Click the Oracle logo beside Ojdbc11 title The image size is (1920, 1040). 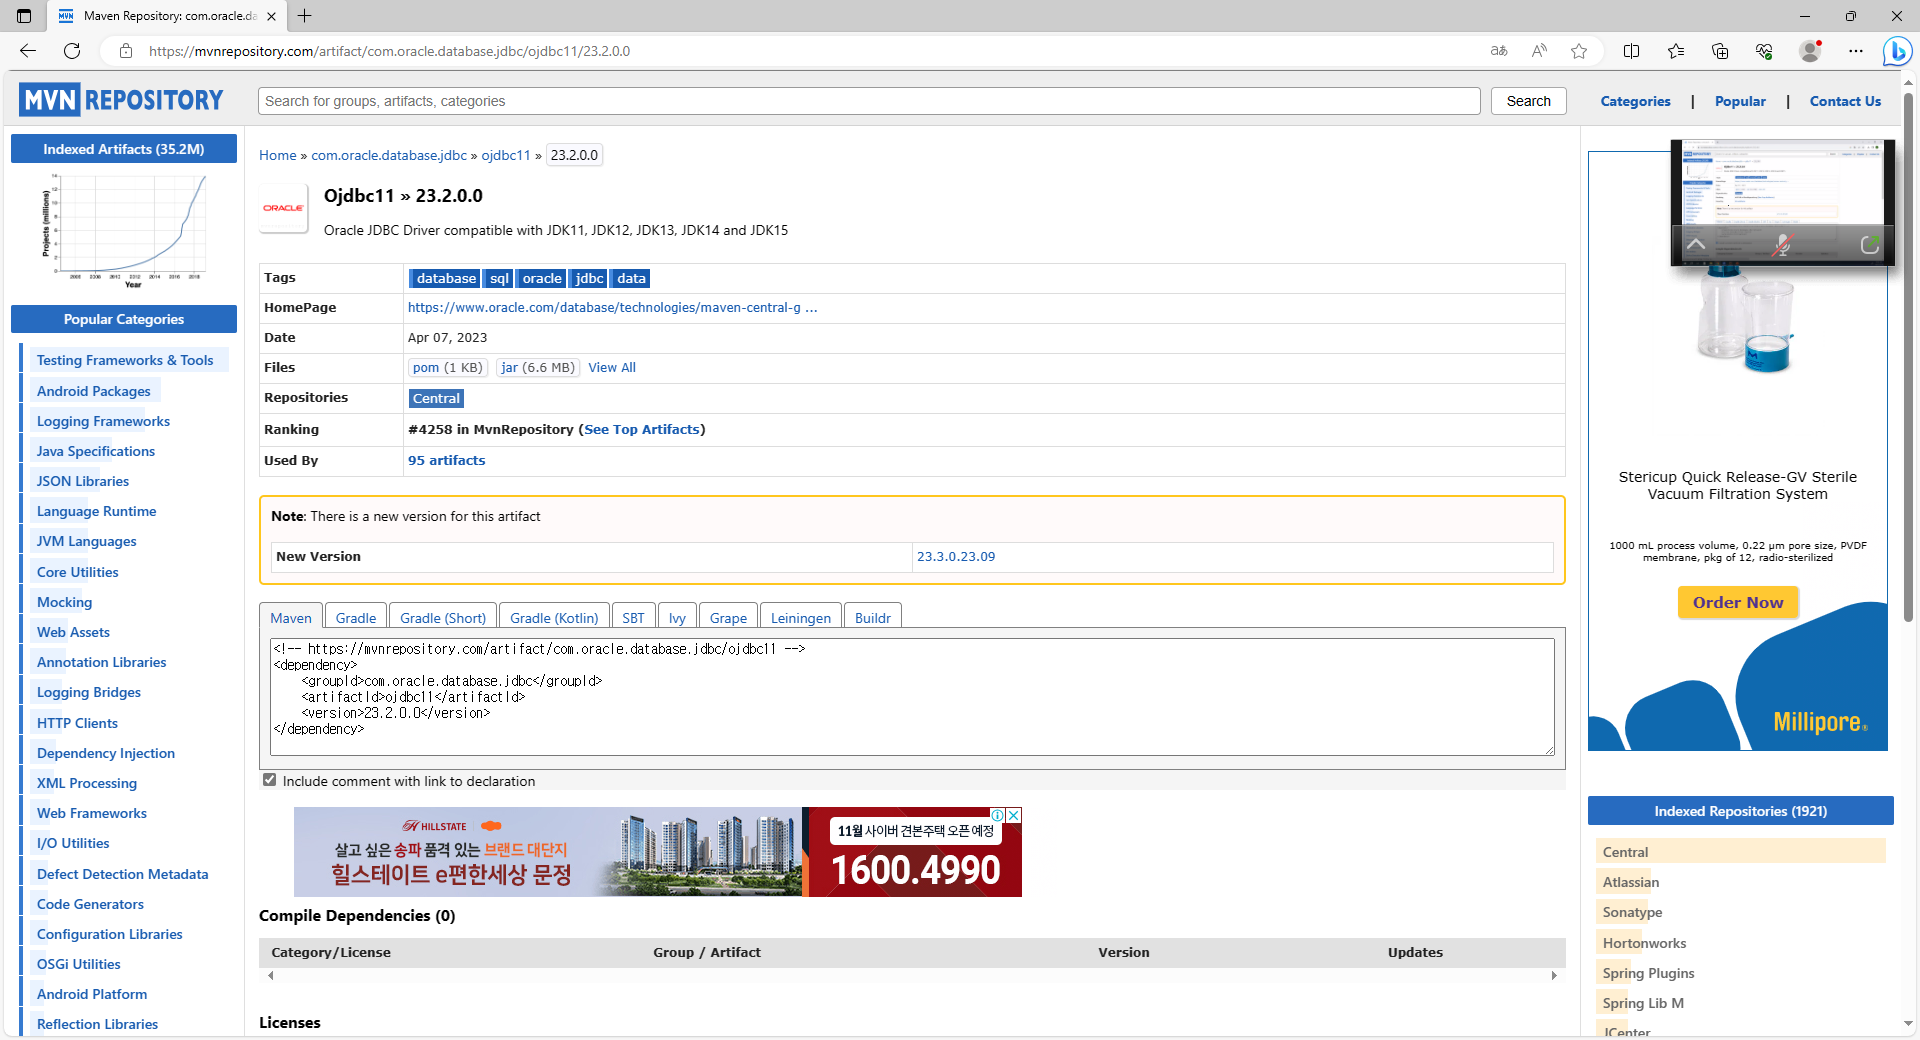[283, 208]
